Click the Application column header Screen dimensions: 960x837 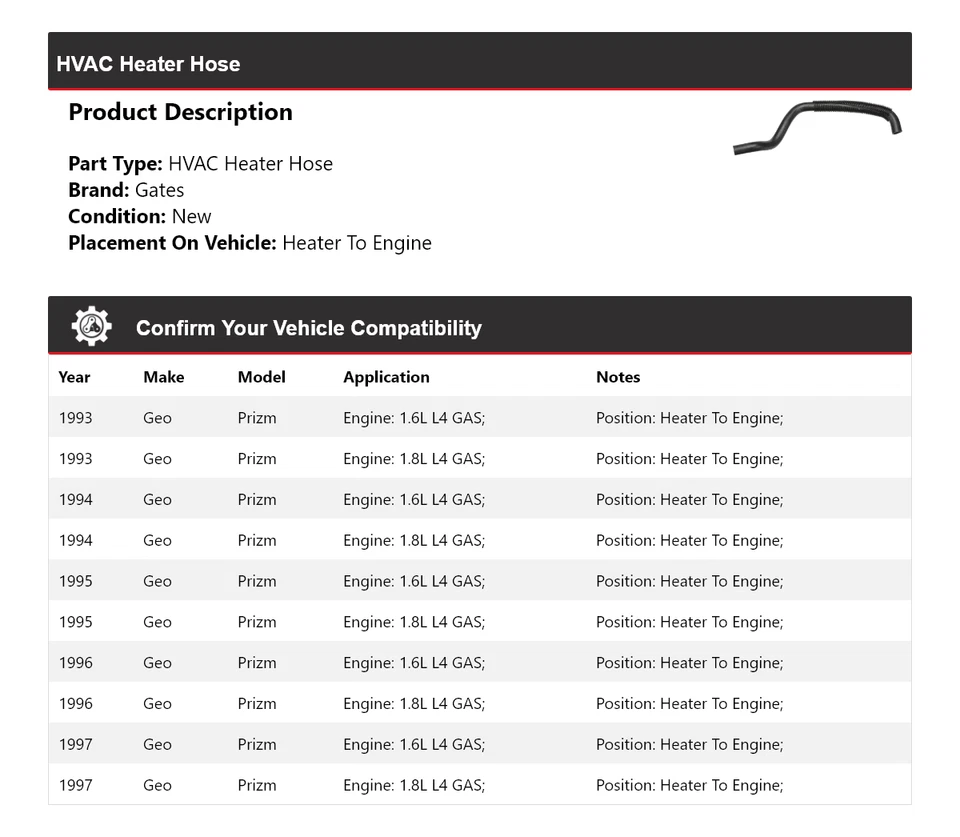[386, 377]
